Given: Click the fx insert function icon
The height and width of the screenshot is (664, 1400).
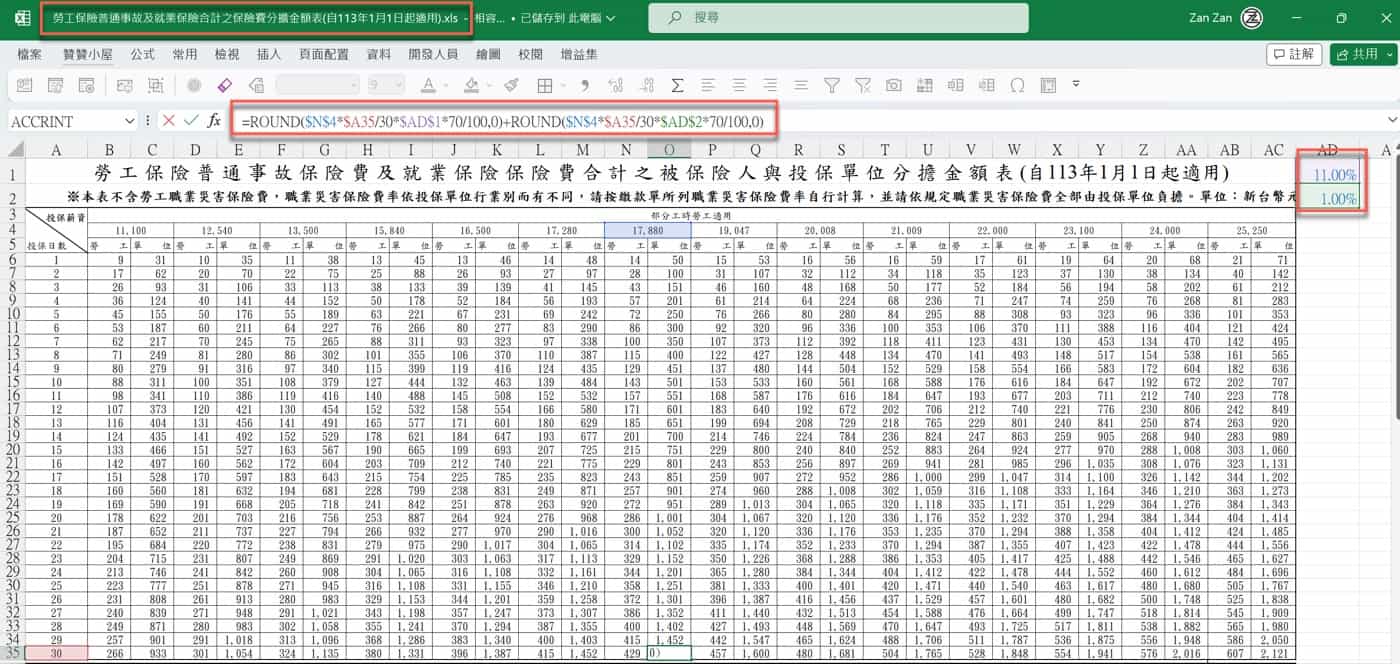Looking at the screenshot, I should 214,121.
